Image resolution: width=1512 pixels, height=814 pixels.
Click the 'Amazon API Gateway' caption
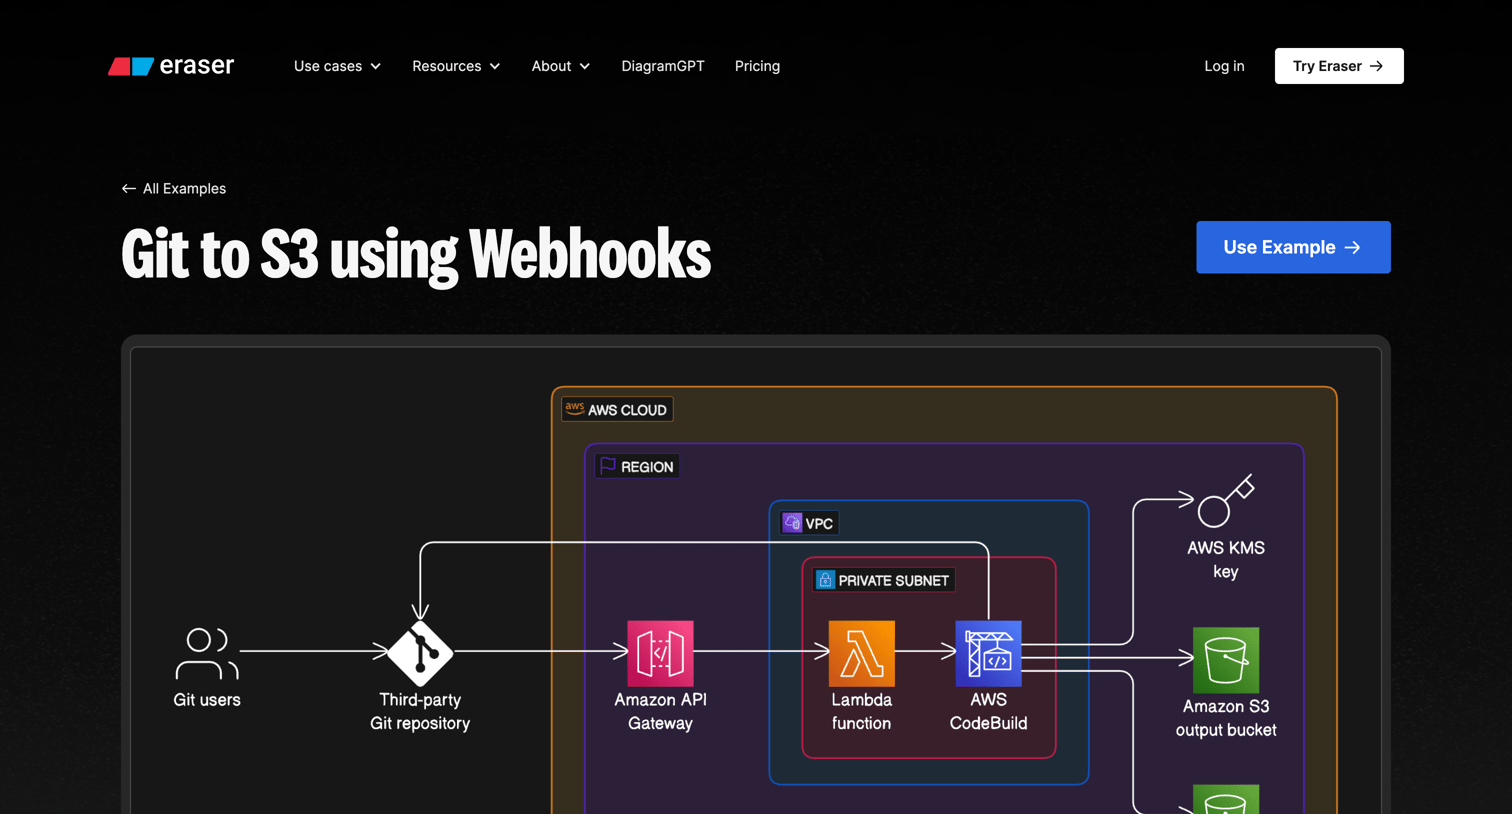(660, 711)
